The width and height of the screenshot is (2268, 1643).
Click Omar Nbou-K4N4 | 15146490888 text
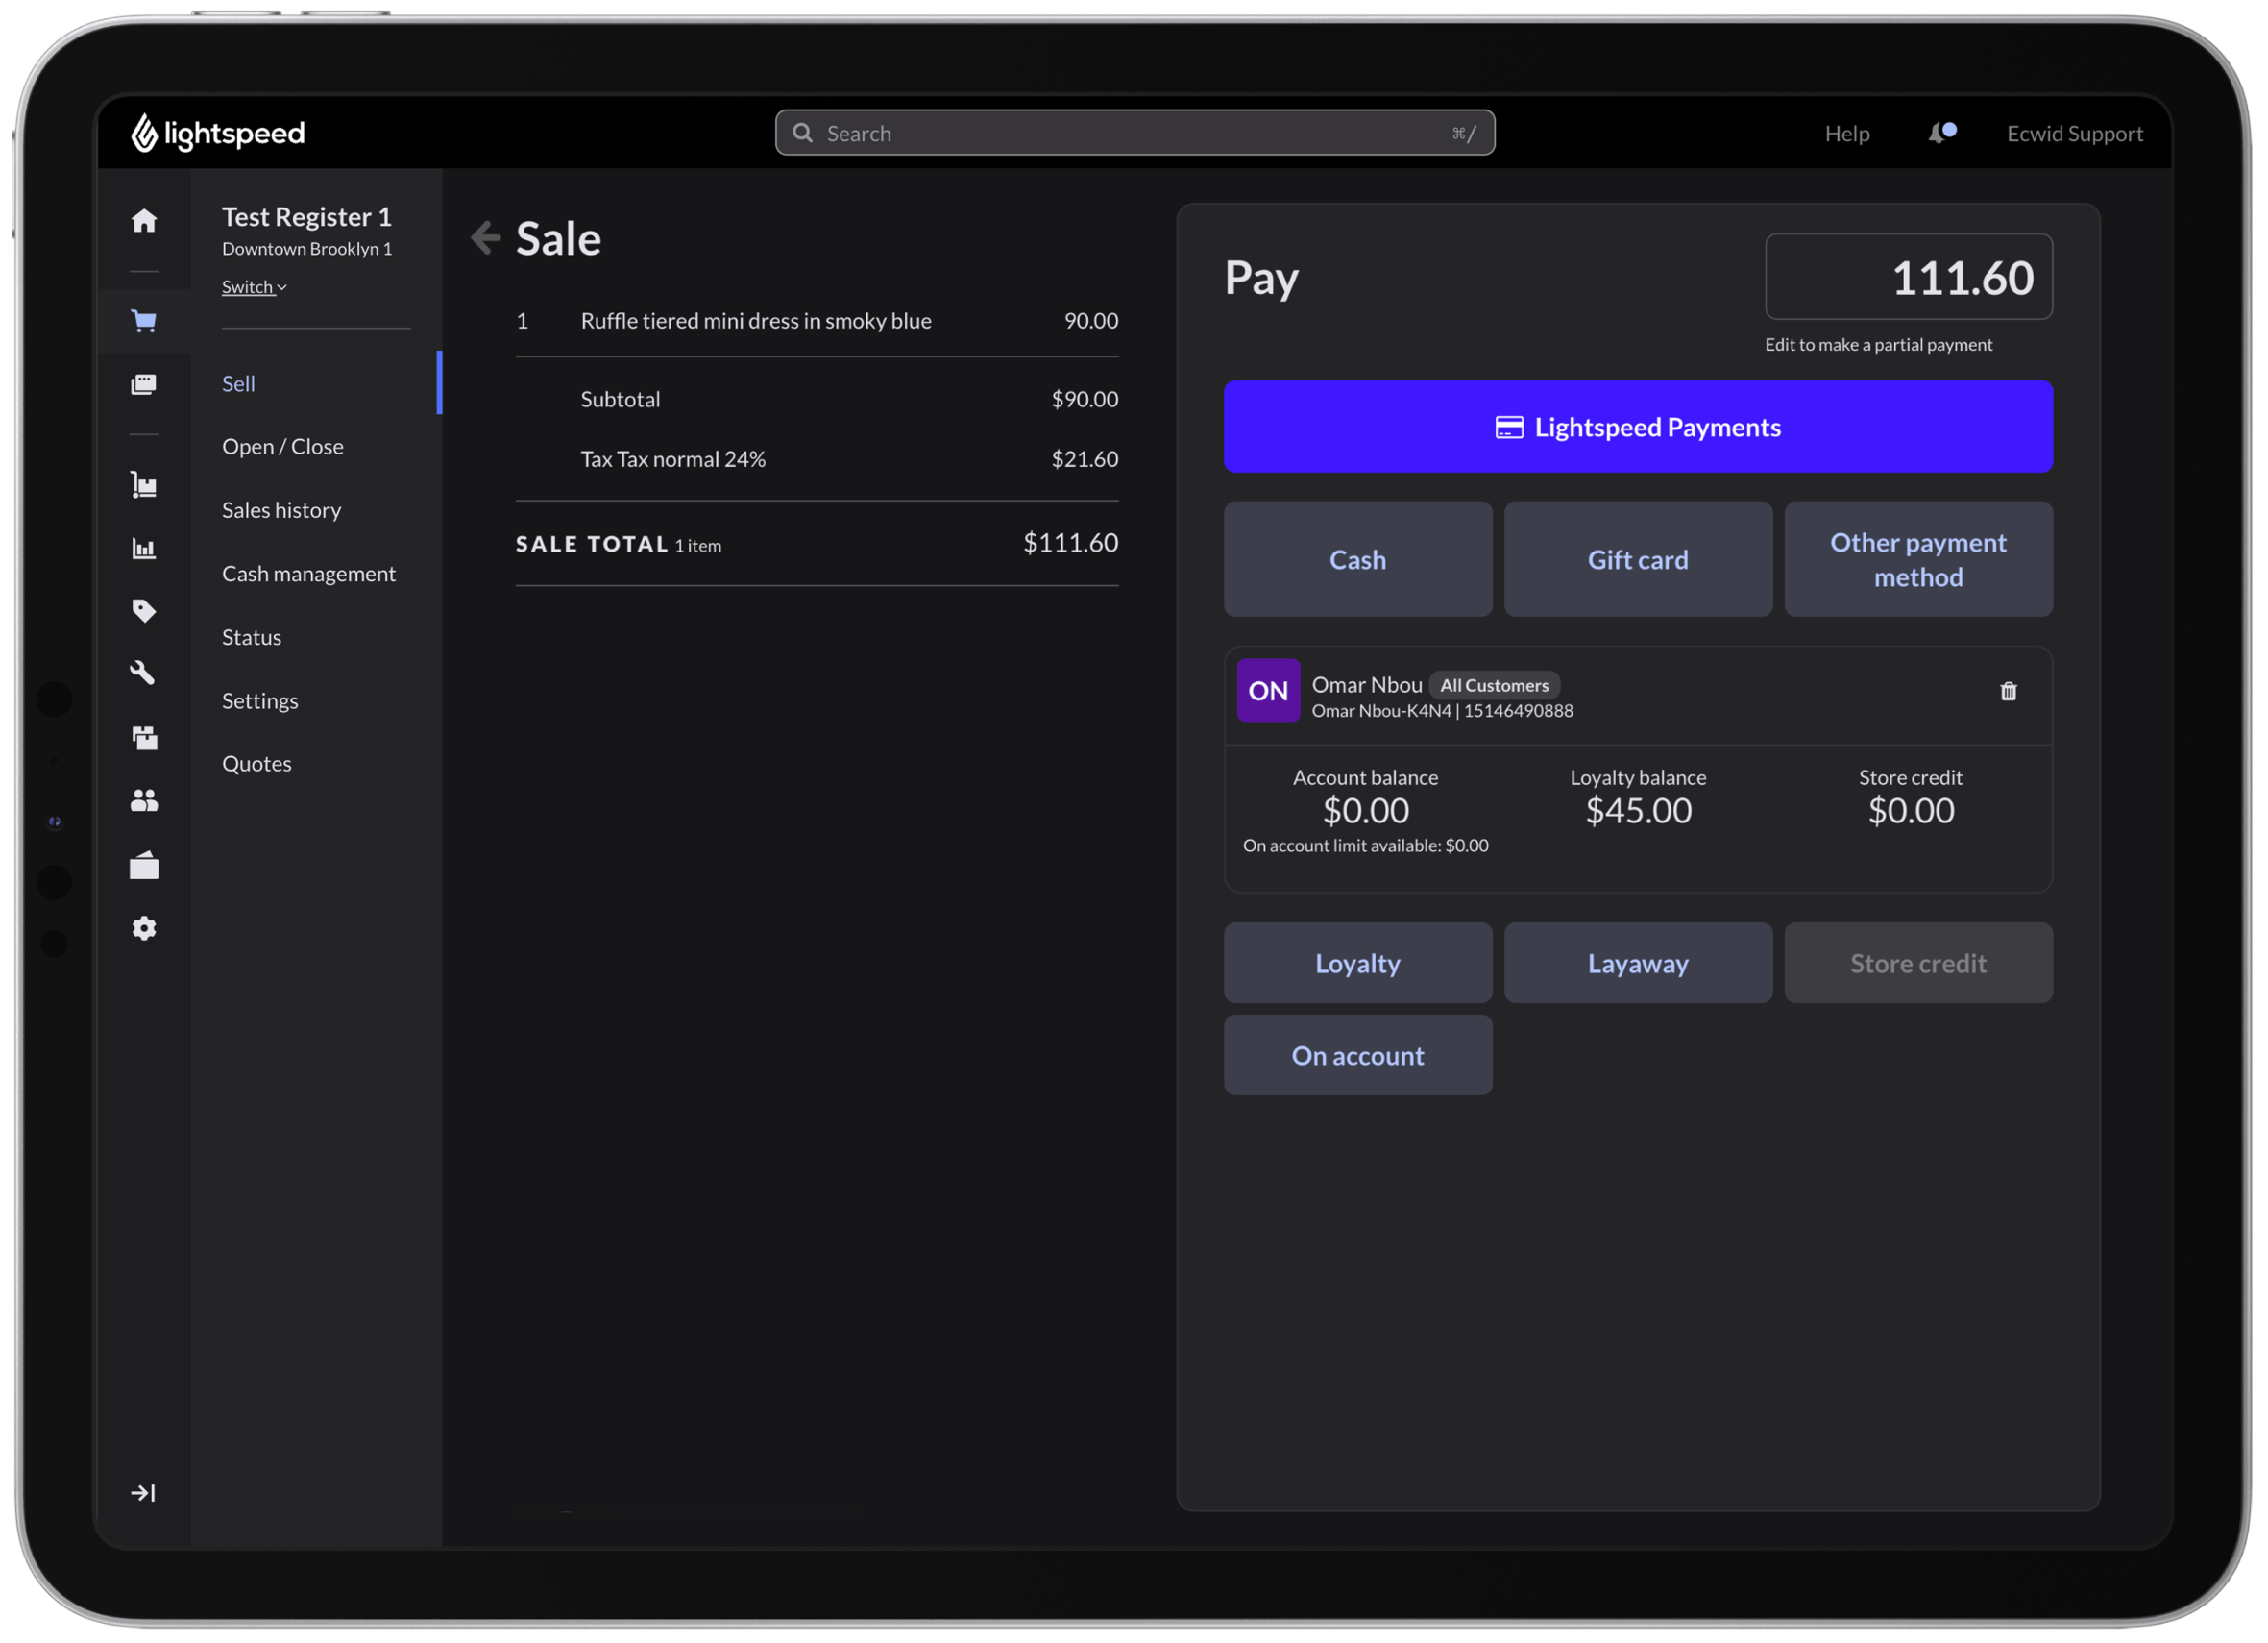pyautogui.click(x=1442, y=711)
